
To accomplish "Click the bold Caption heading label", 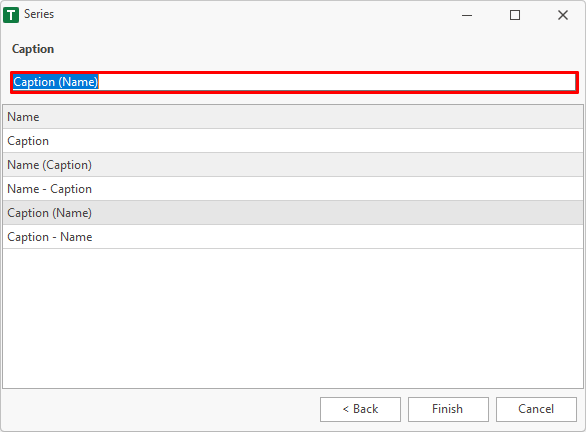I will coord(33,49).
